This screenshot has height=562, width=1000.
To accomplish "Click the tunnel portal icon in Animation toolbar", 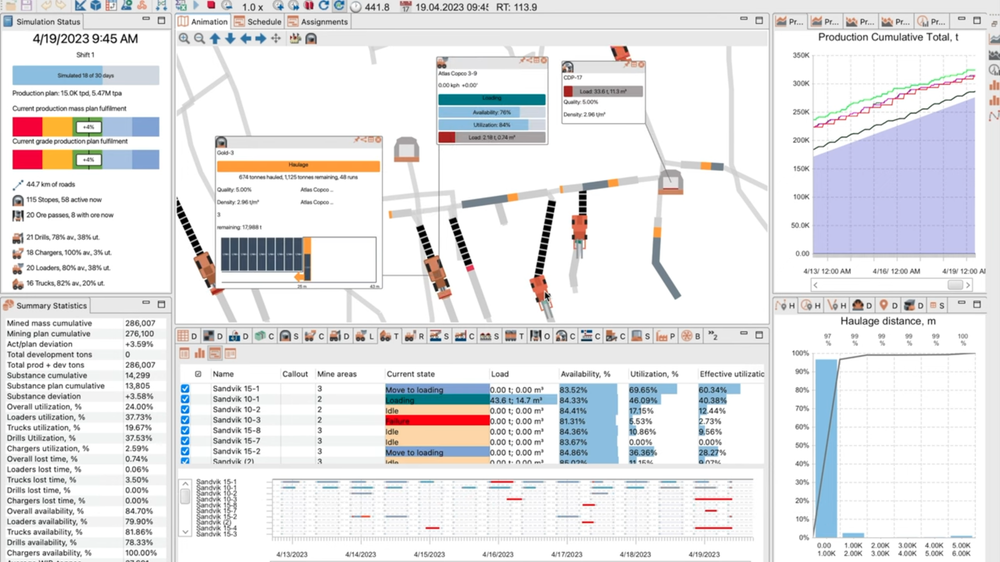I will coord(311,39).
